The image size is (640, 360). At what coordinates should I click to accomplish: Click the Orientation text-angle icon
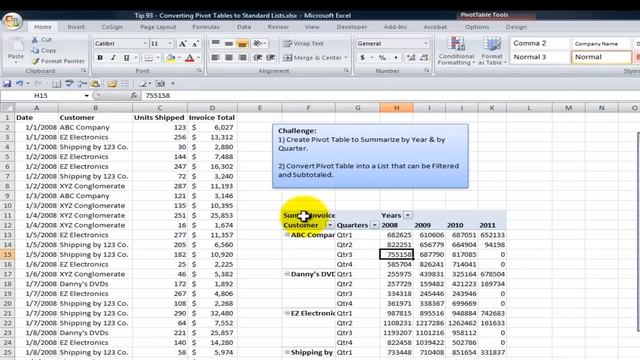(258, 43)
